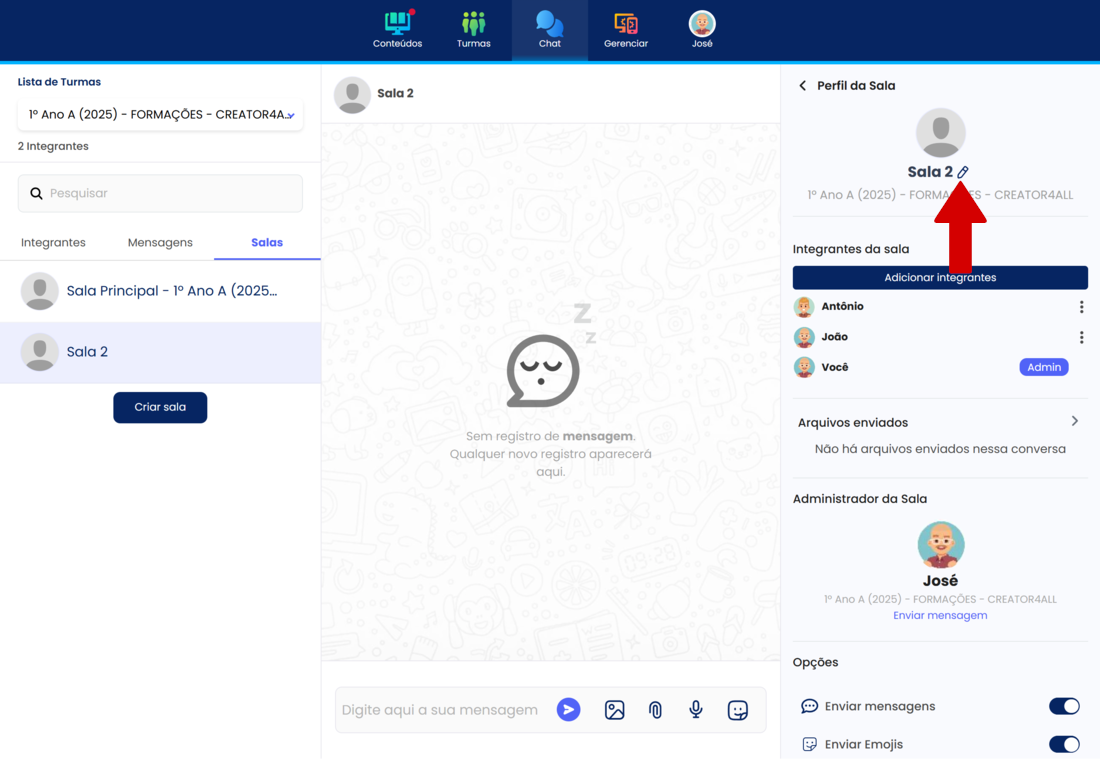Screen dimensions: 1100x762
Task: Click the Enviar mensagem link
Action: pos(939,616)
